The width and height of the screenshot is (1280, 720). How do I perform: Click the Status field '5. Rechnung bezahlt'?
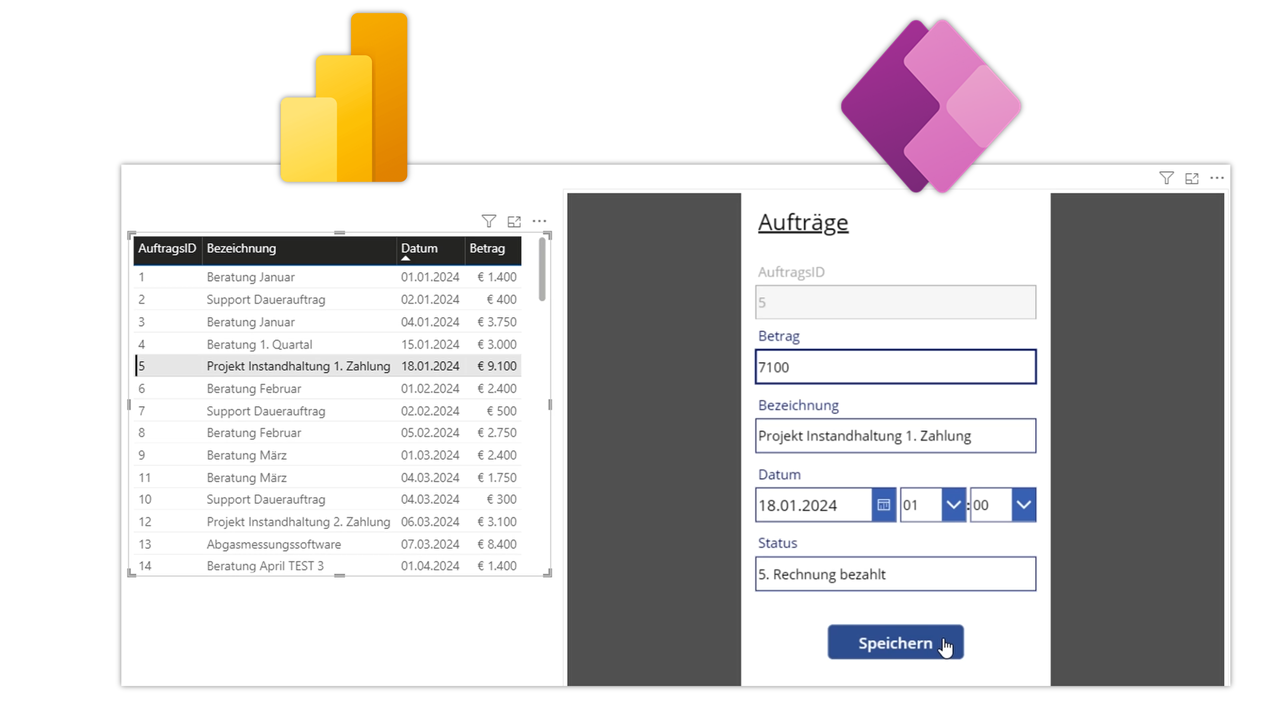(895, 574)
